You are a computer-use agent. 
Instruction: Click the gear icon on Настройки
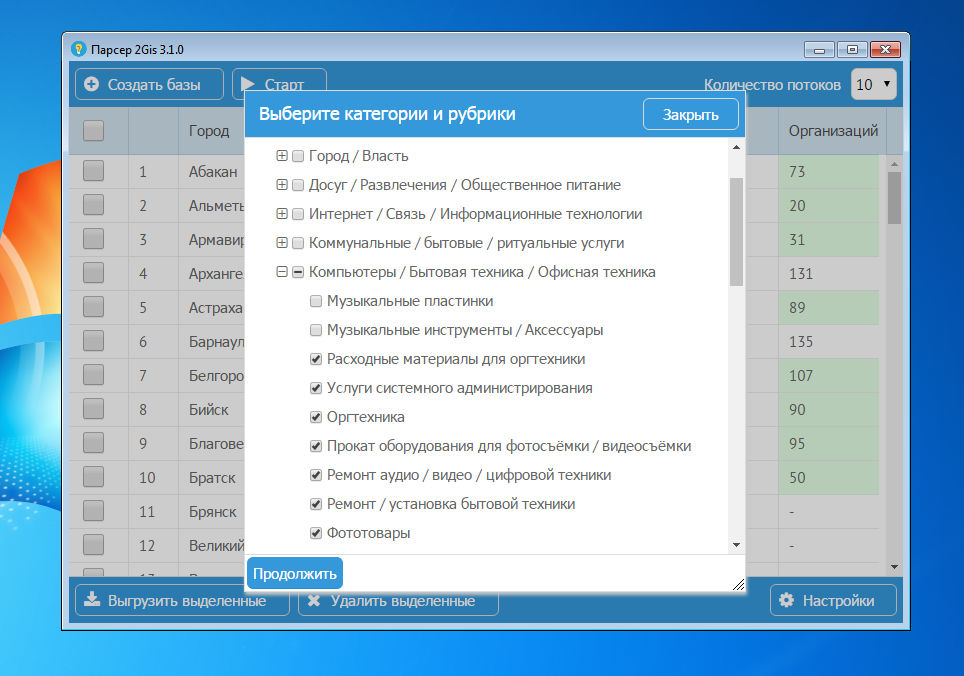[x=786, y=601]
